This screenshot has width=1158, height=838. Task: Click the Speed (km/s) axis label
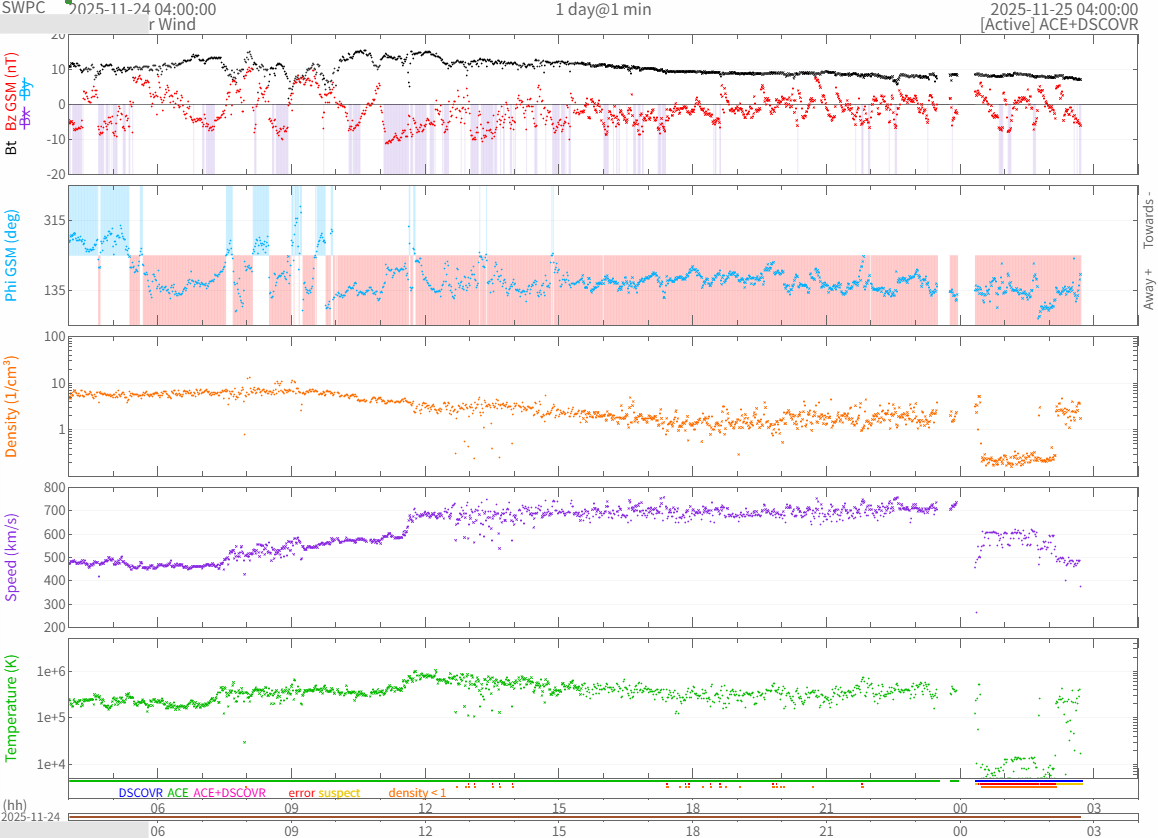(12, 557)
